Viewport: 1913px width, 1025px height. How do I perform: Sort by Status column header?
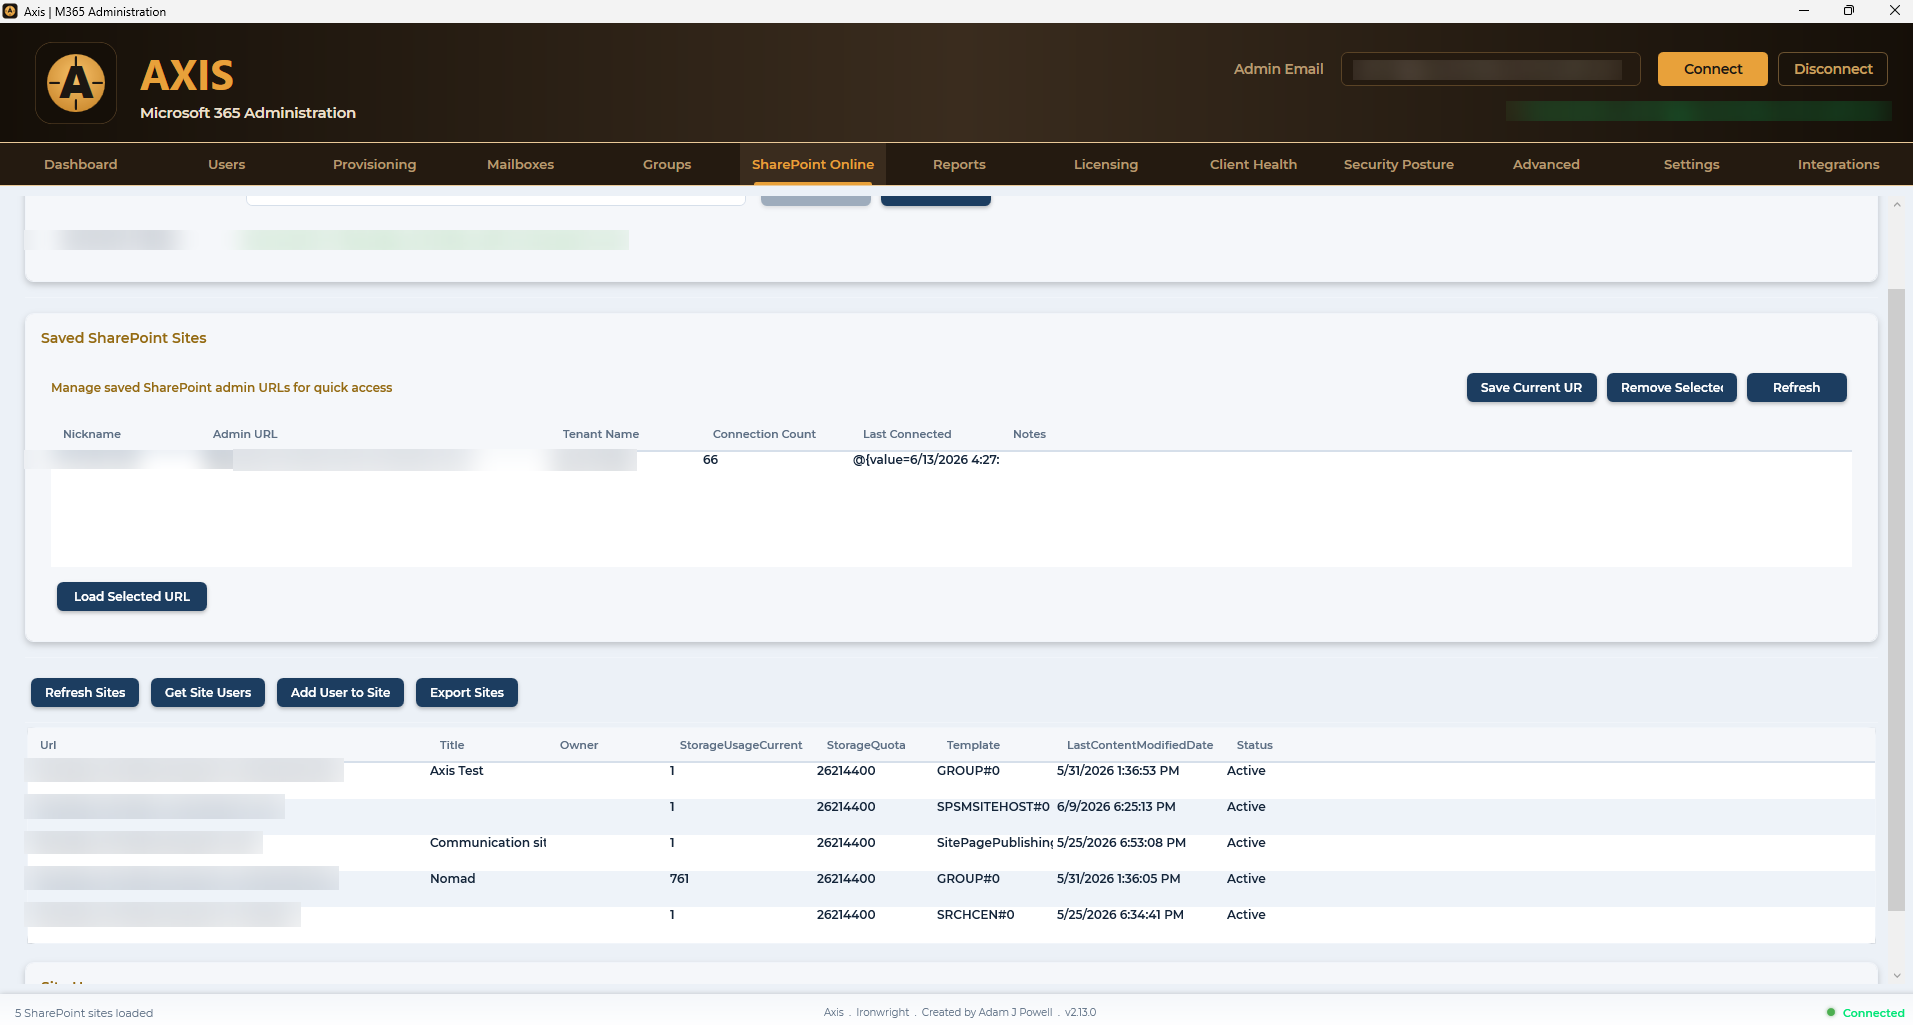pos(1254,745)
